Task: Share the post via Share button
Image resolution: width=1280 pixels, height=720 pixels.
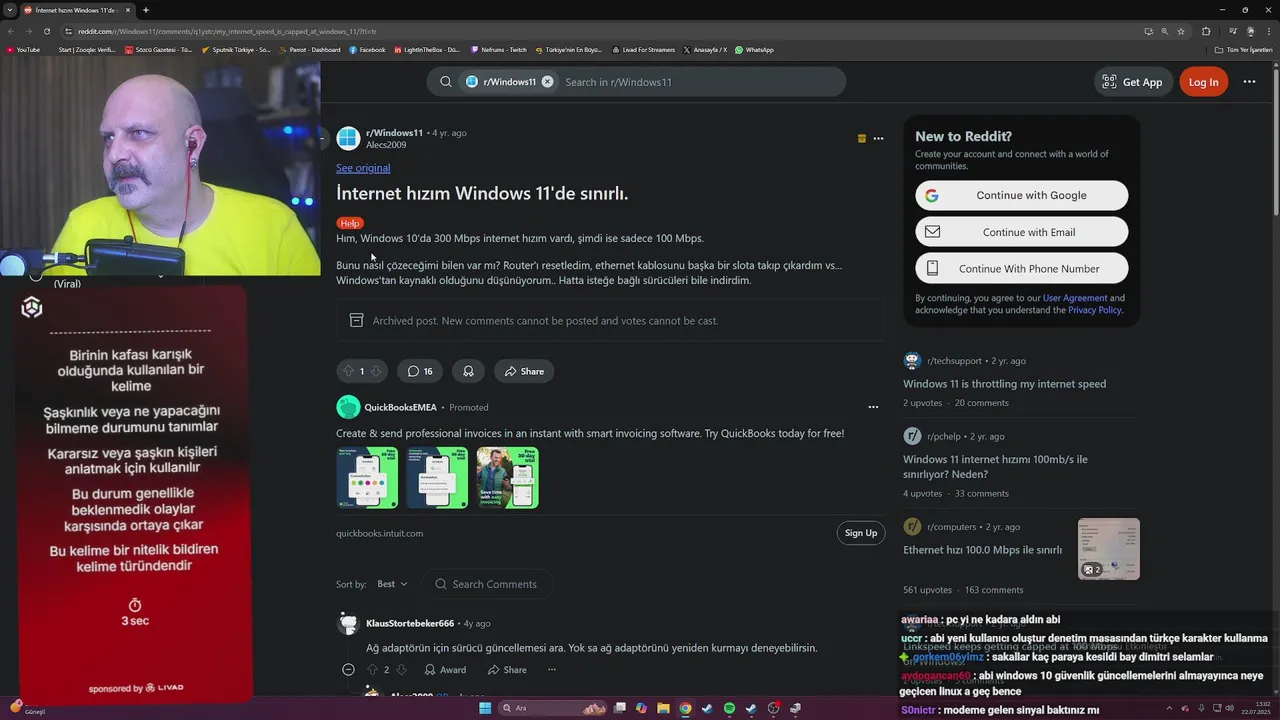Action: [x=524, y=371]
